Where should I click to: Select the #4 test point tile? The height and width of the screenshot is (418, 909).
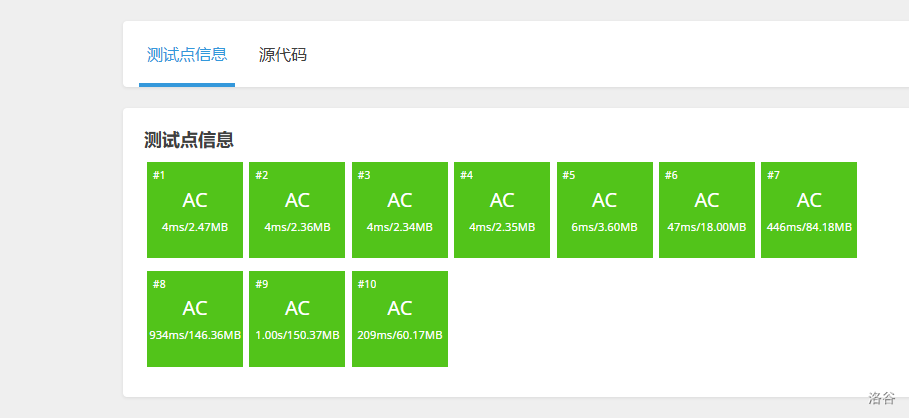click(x=502, y=209)
